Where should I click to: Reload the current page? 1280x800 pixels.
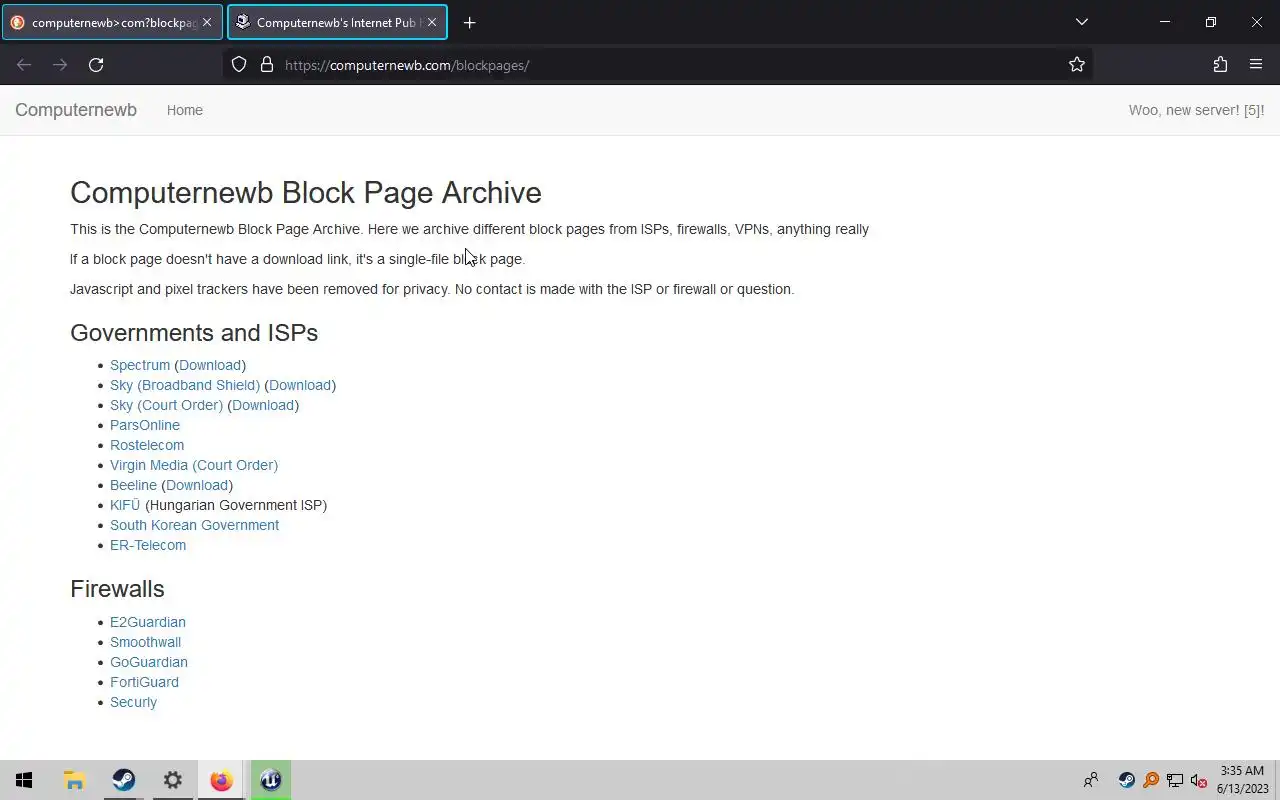[96, 65]
